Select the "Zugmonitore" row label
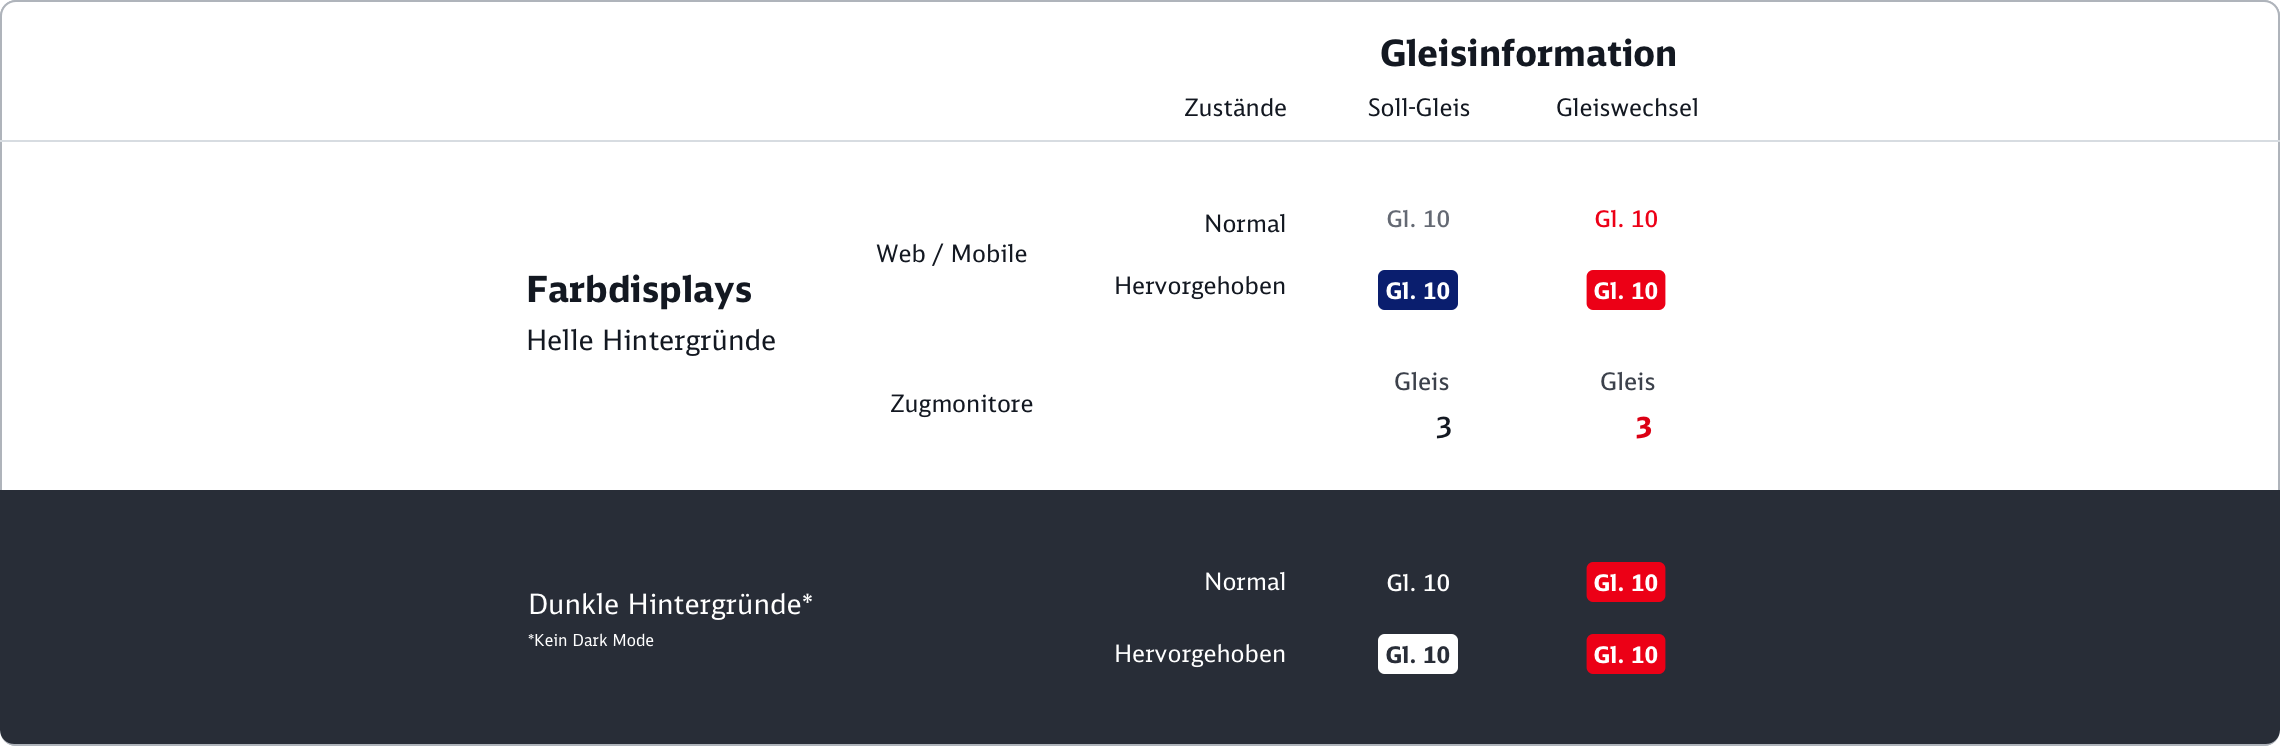The width and height of the screenshot is (2280, 746). click(x=961, y=404)
